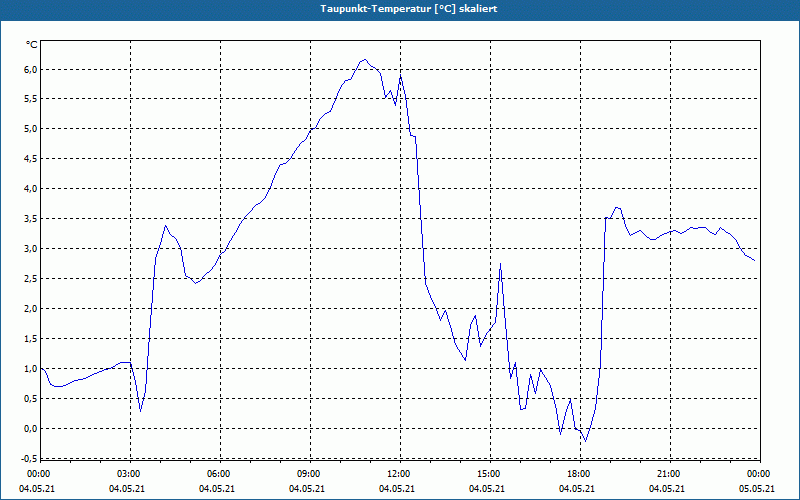
Task: Click the 2,5 y-axis value
Action: point(31,279)
